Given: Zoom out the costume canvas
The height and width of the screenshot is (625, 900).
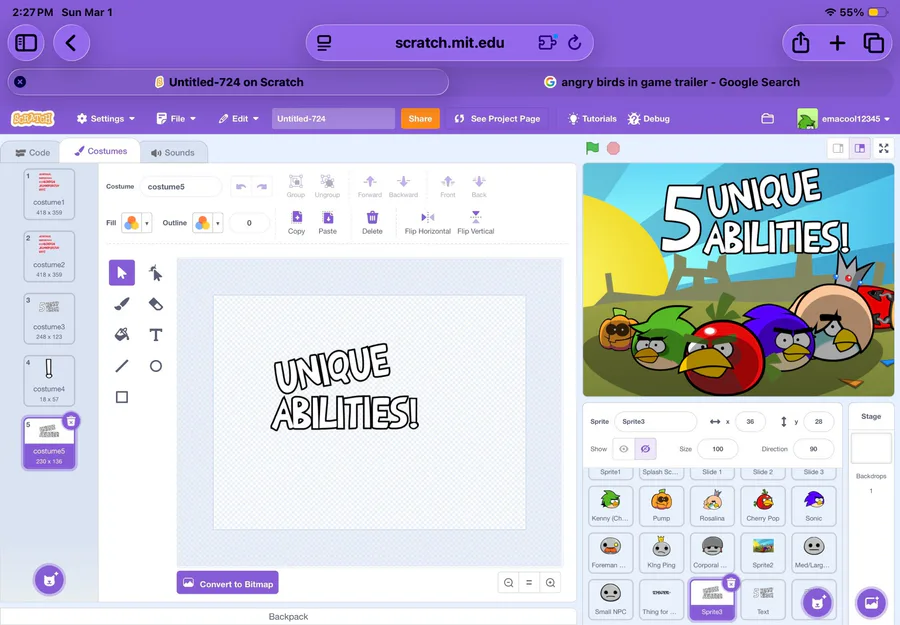Looking at the screenshot, I should [x=509, y=583].
